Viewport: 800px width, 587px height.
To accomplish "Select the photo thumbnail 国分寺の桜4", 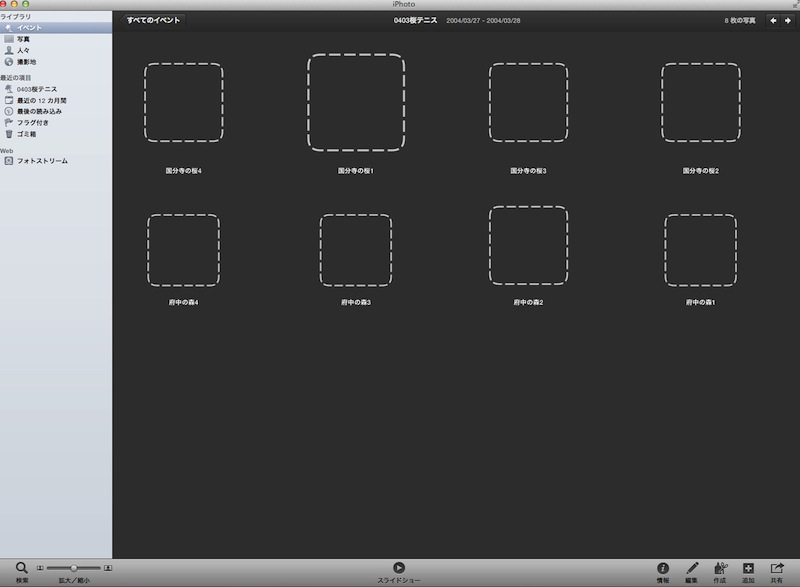I will [184, 103].
